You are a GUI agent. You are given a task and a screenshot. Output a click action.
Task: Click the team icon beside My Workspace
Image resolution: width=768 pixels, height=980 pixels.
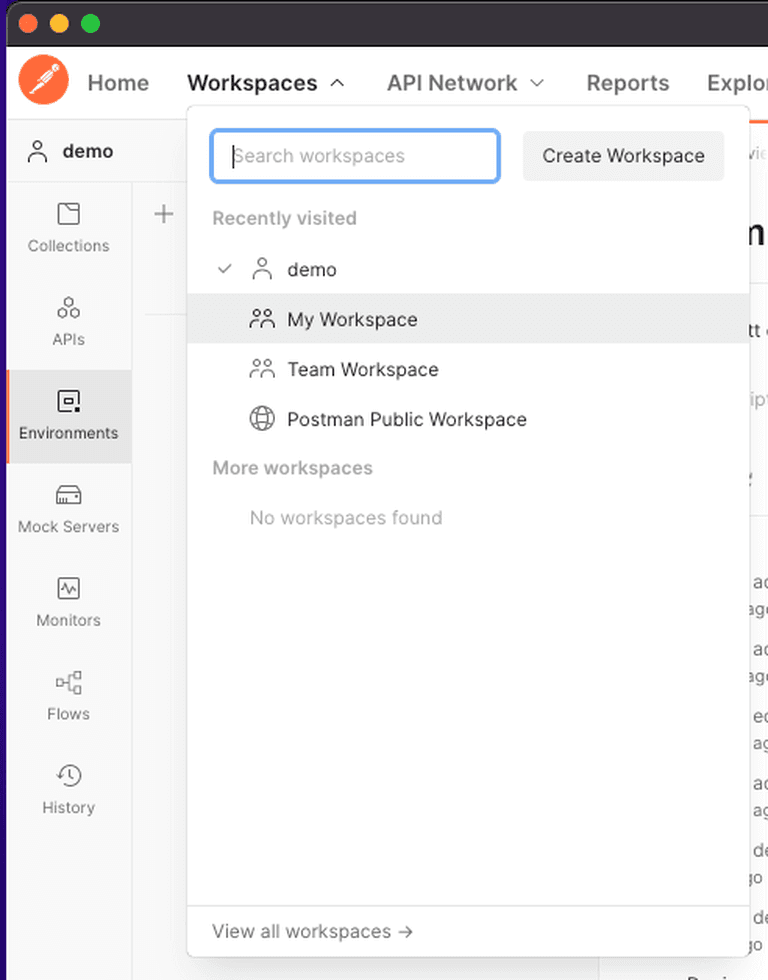point(262,319)
